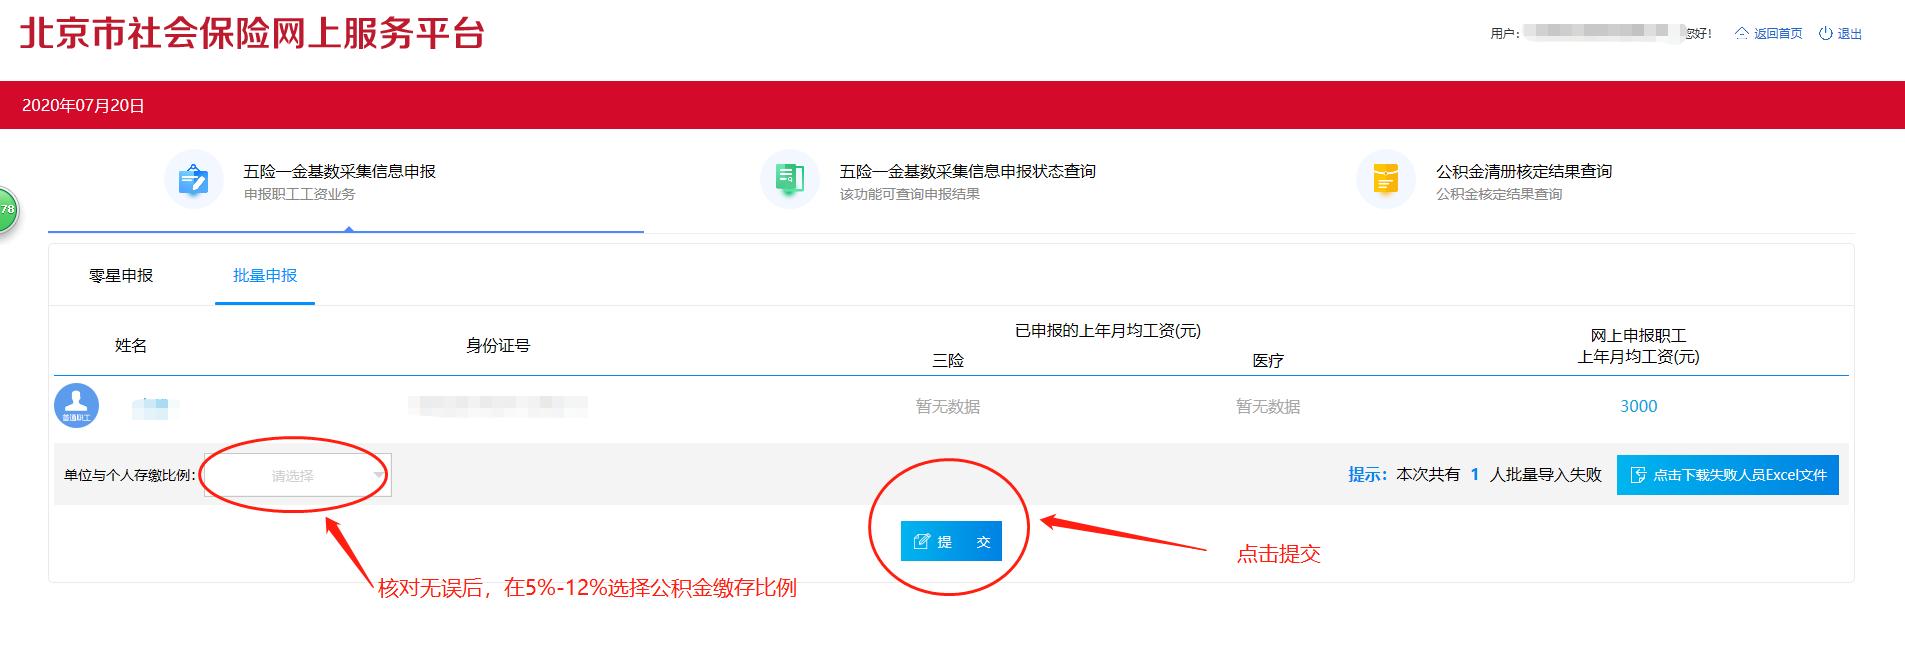Click the 五险一金基数采集信息申报 clipboard icon
The width and height of the screenshot is (1905, 656).
[193, 180]
